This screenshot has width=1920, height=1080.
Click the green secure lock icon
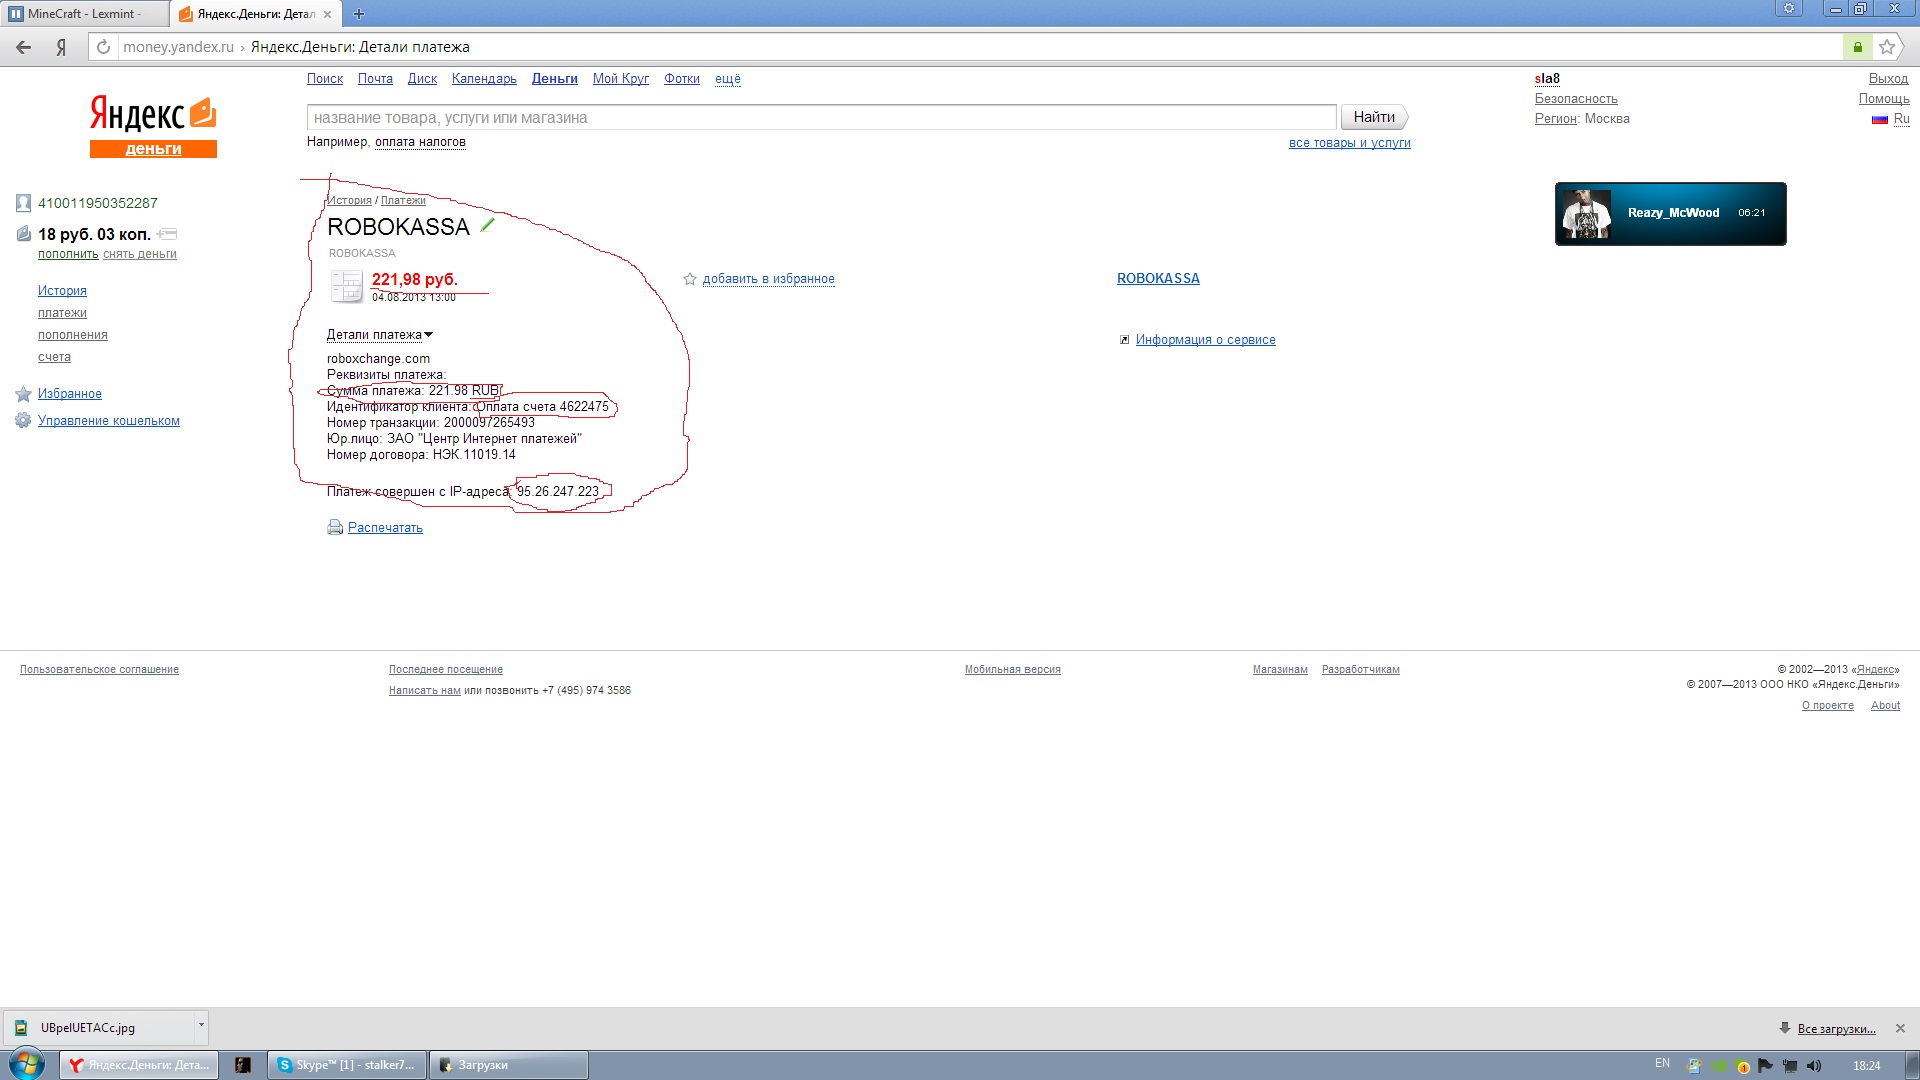[x=1857, y=47]
